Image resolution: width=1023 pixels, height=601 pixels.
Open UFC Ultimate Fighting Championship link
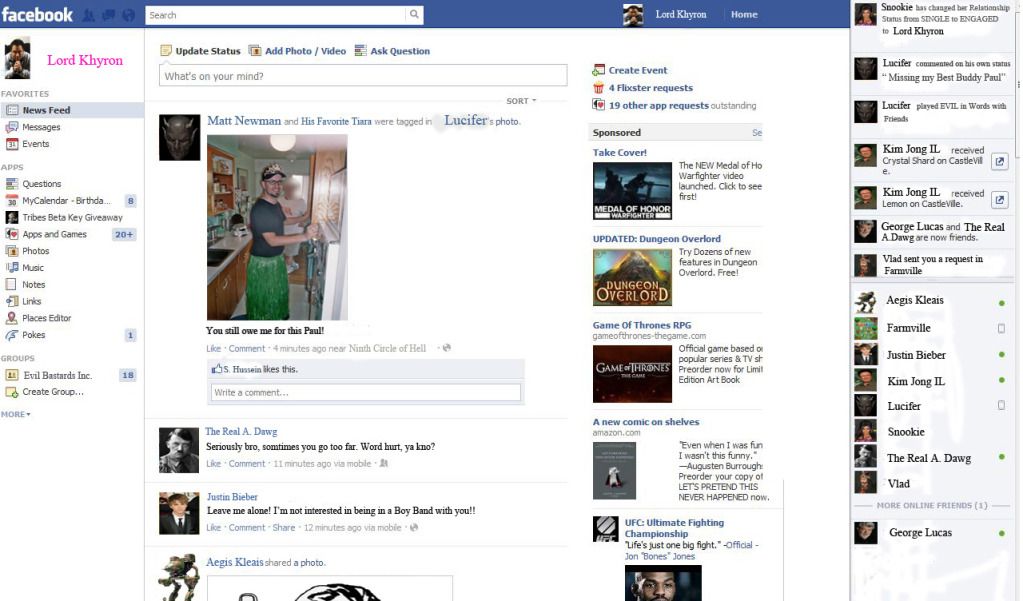point(674,528)
